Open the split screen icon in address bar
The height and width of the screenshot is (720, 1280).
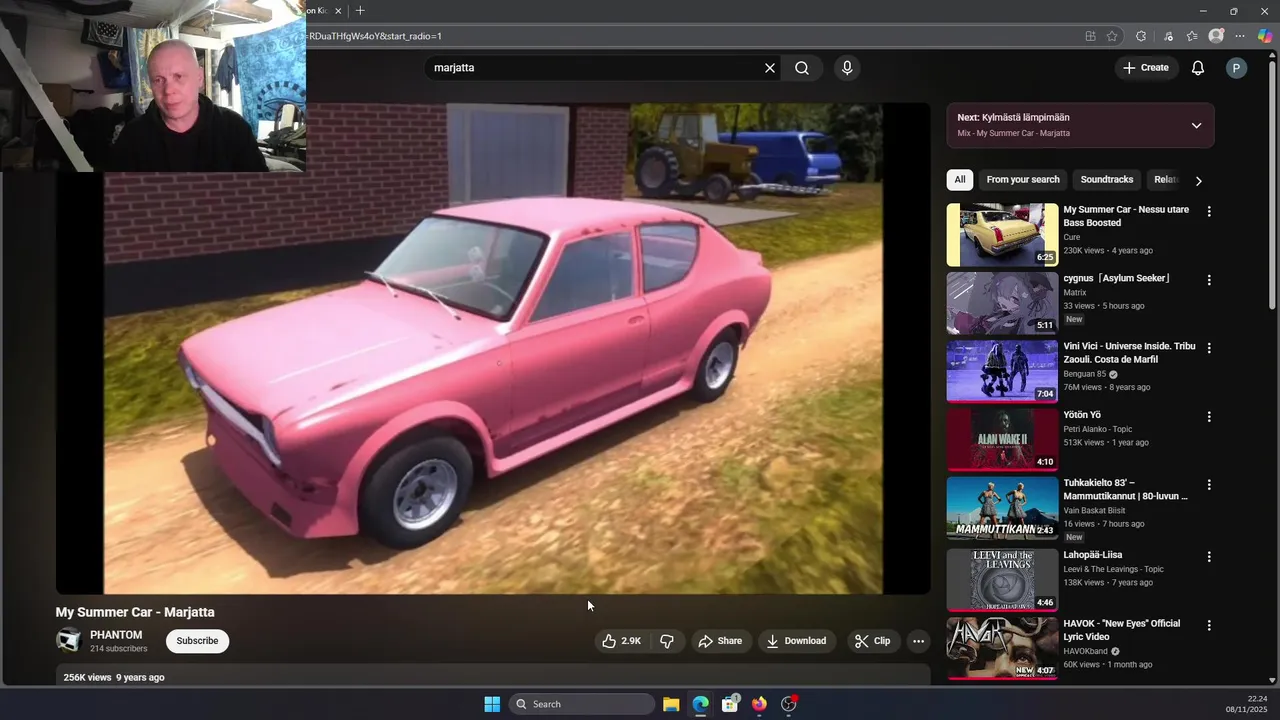(1090, 36)
